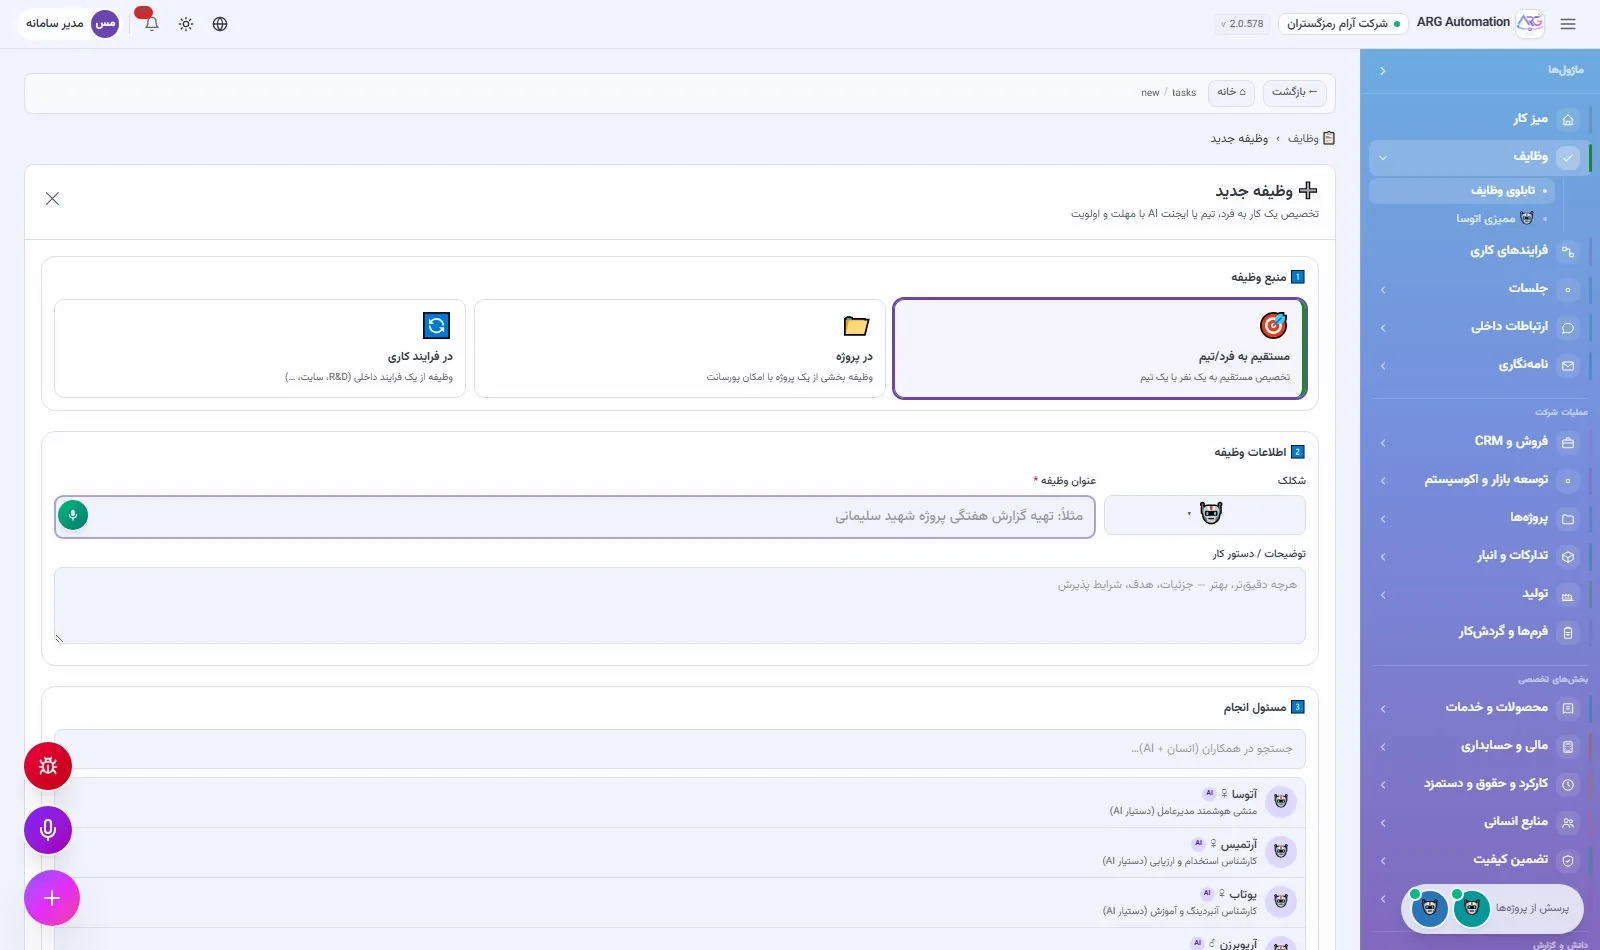Viewport: 1600px width, 950px height.
Task: Click the refresh icon on در فرایند کاری
Action: tap(436, 325)
